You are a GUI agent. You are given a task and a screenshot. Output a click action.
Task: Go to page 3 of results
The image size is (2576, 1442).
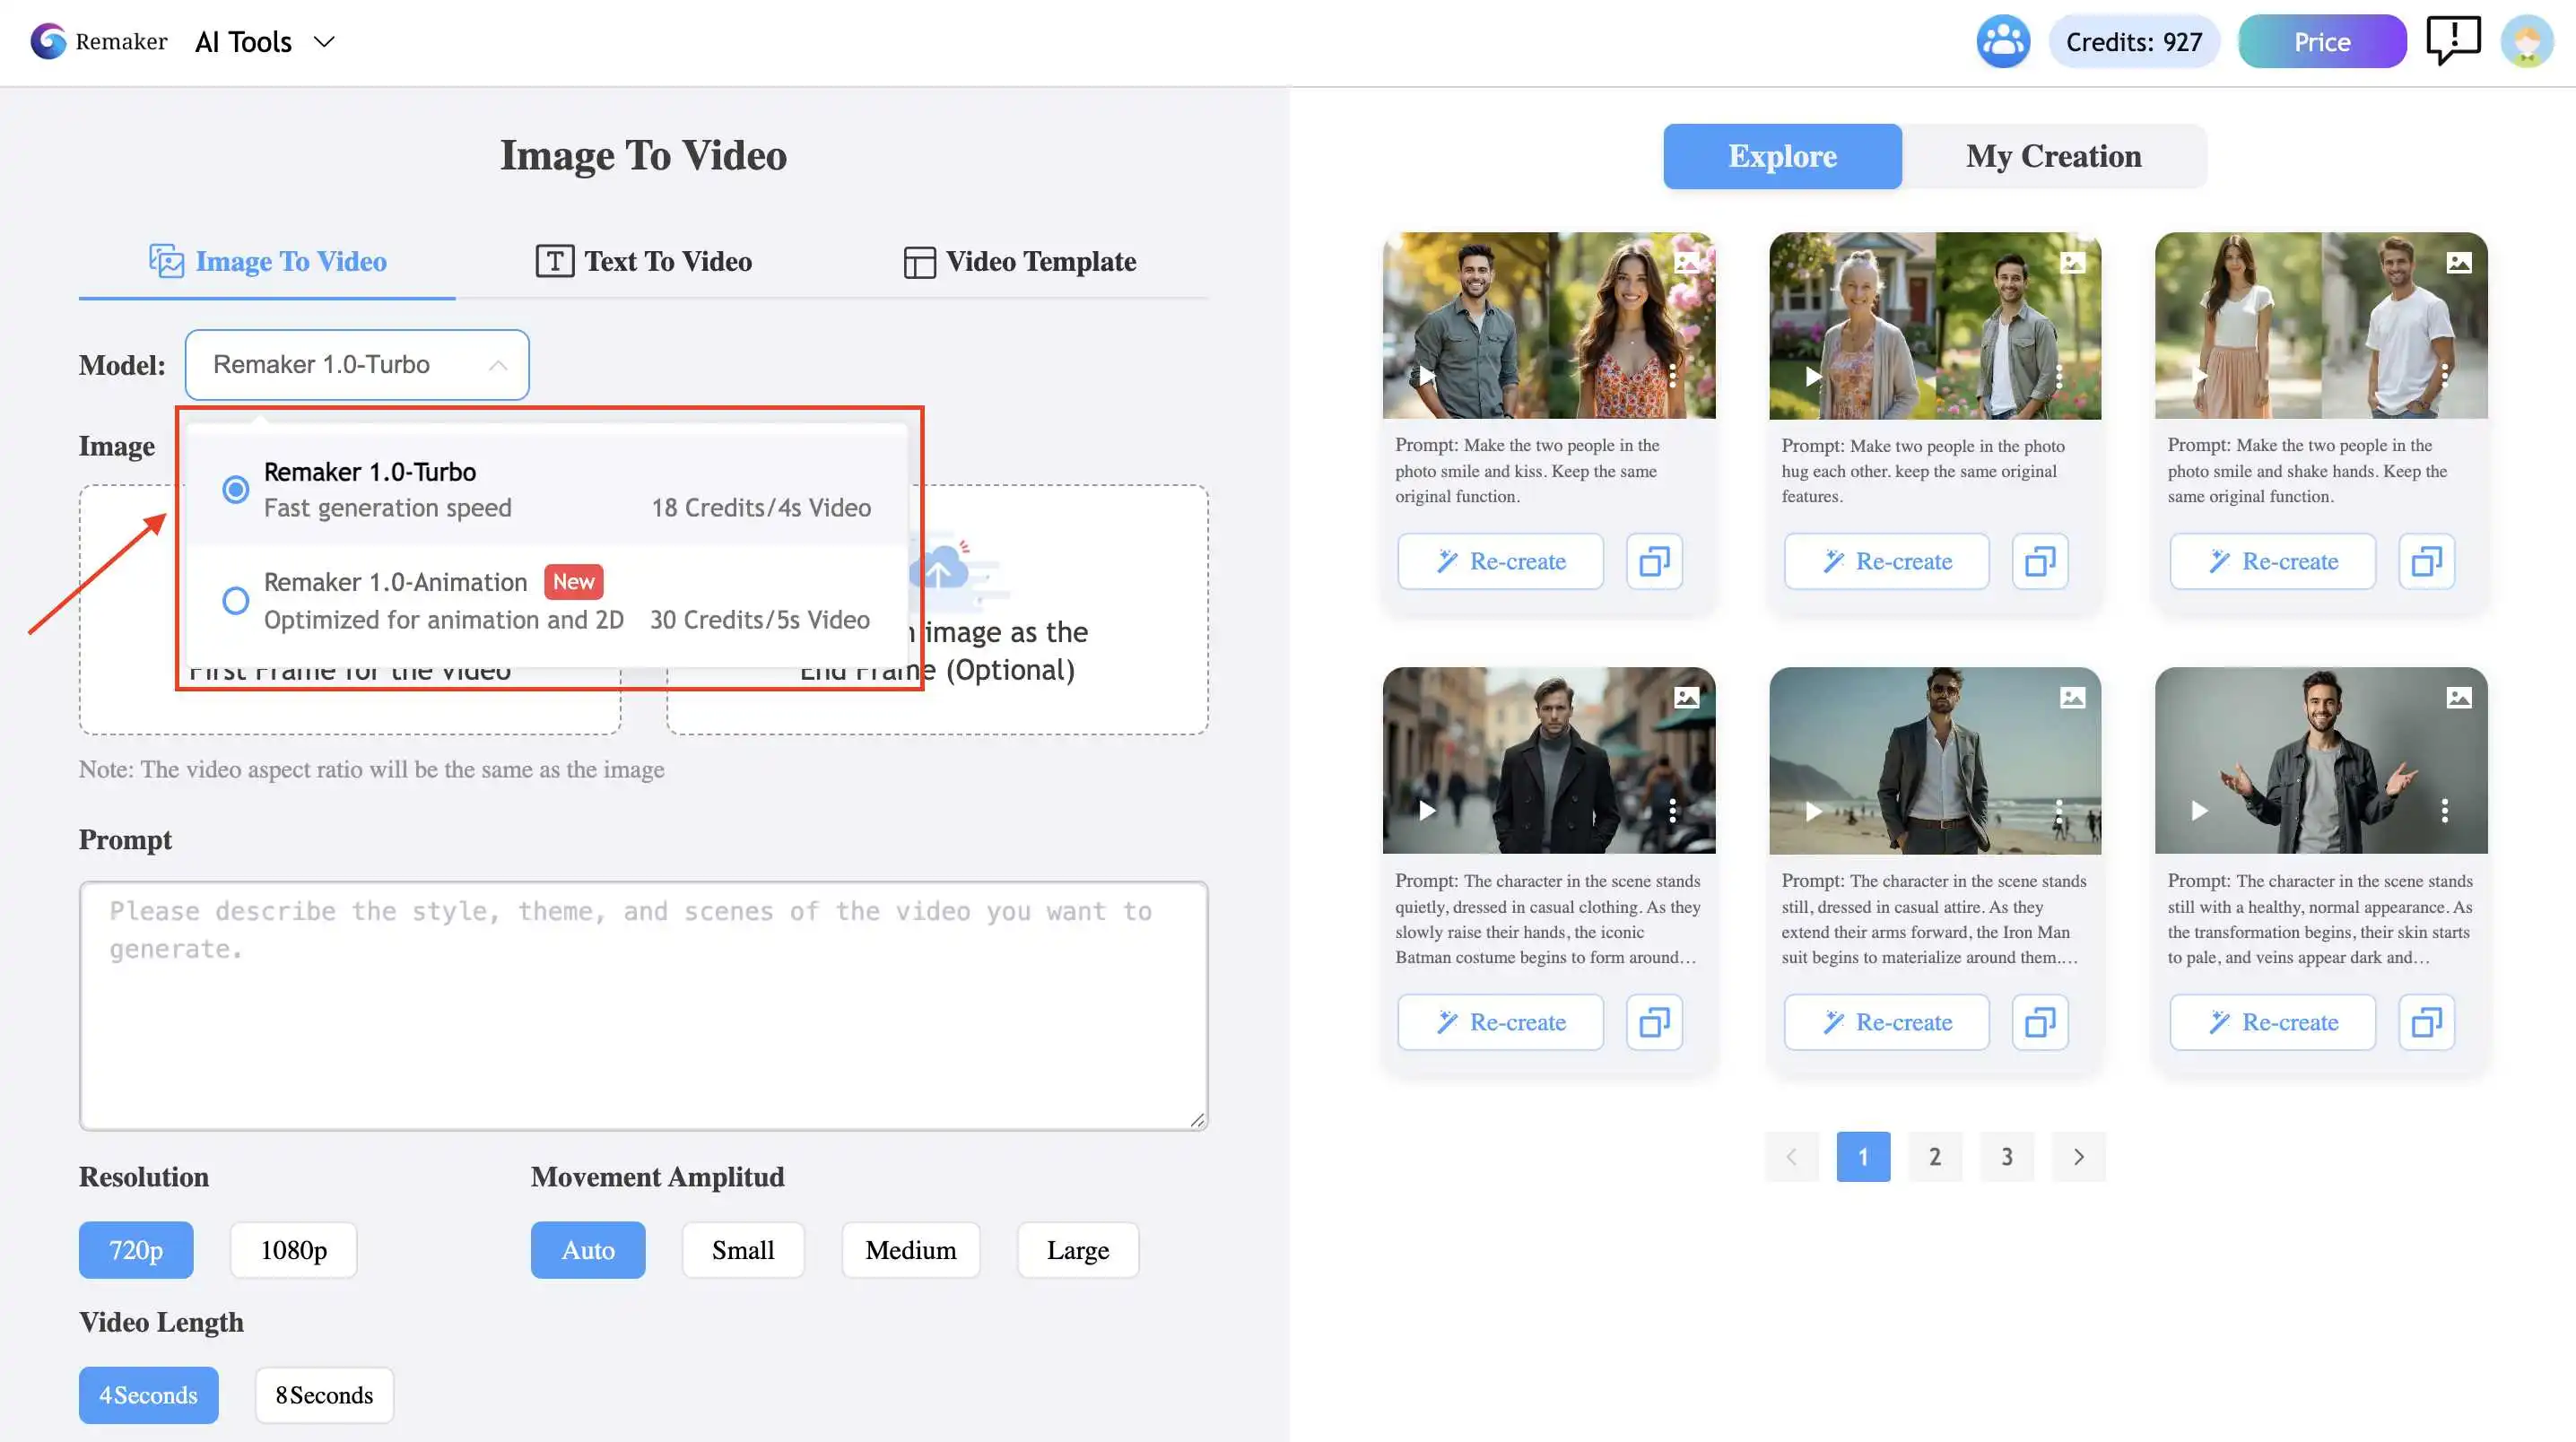pyautogui.click(x=2006, y=1156)
